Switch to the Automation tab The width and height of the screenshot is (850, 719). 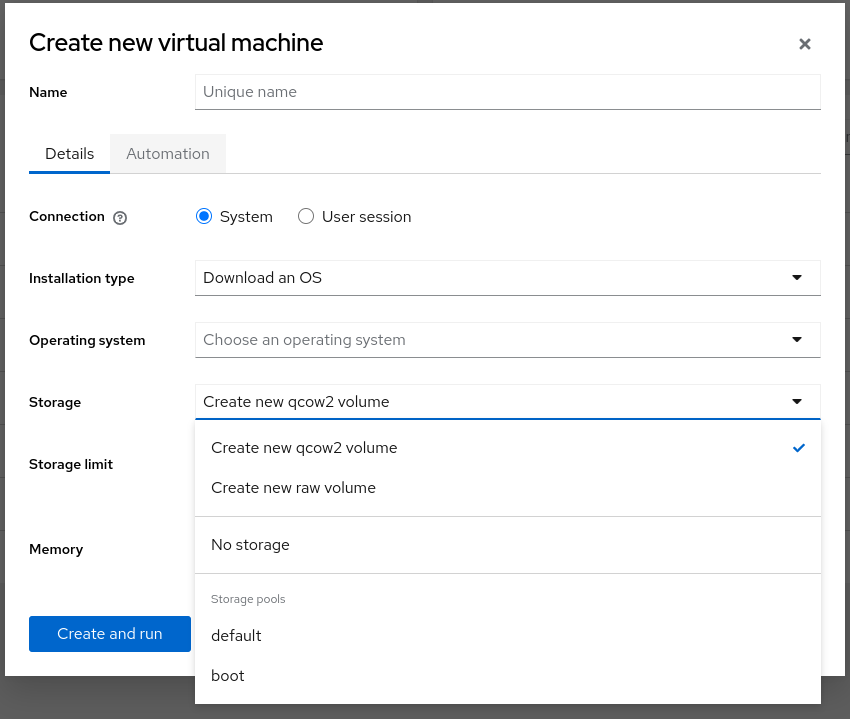coord(167,153)
